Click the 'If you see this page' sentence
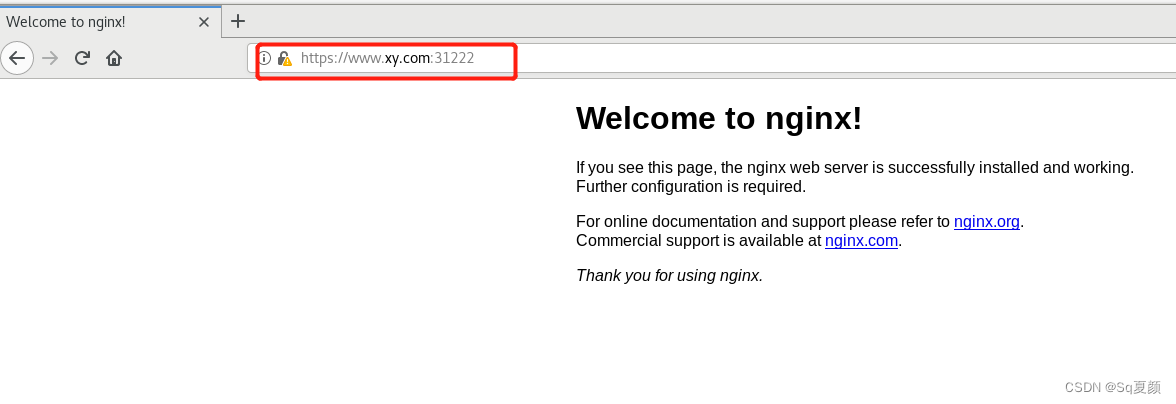This screenshot has width=1176, height=404. click(855, 168)
